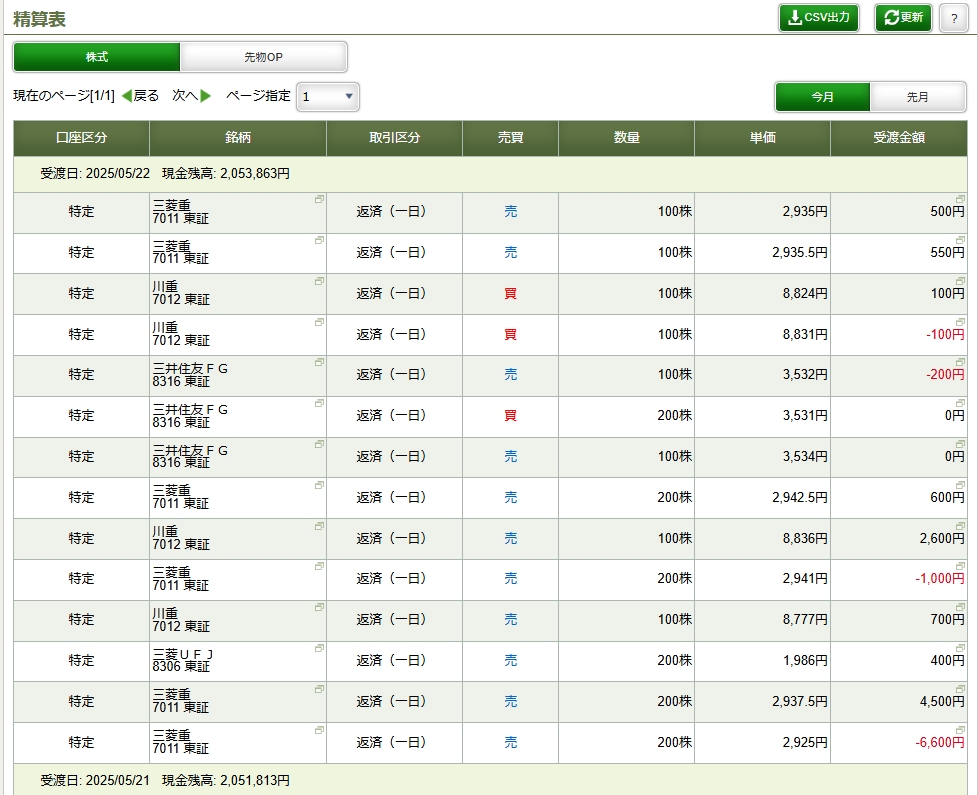
Task: Click the 売 label in 1,986円 row
Action: tap(510, 661)
